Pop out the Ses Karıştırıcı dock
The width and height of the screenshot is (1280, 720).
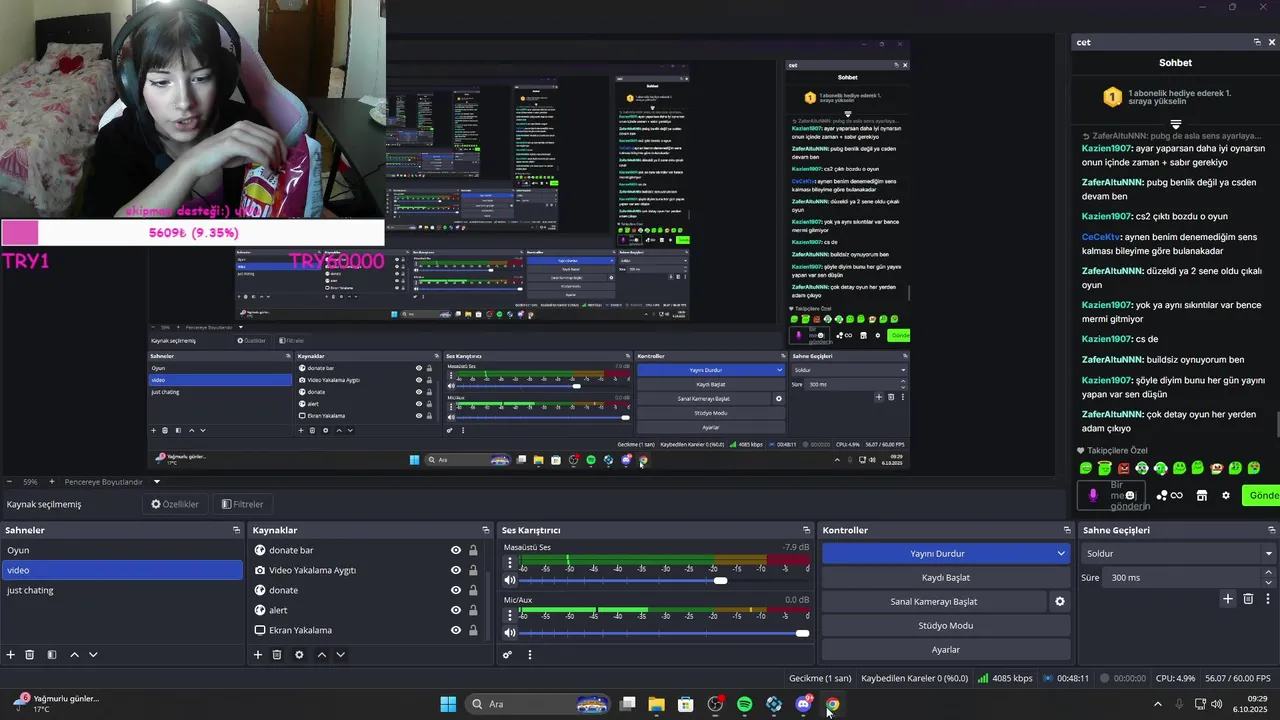tap(806, 530)
